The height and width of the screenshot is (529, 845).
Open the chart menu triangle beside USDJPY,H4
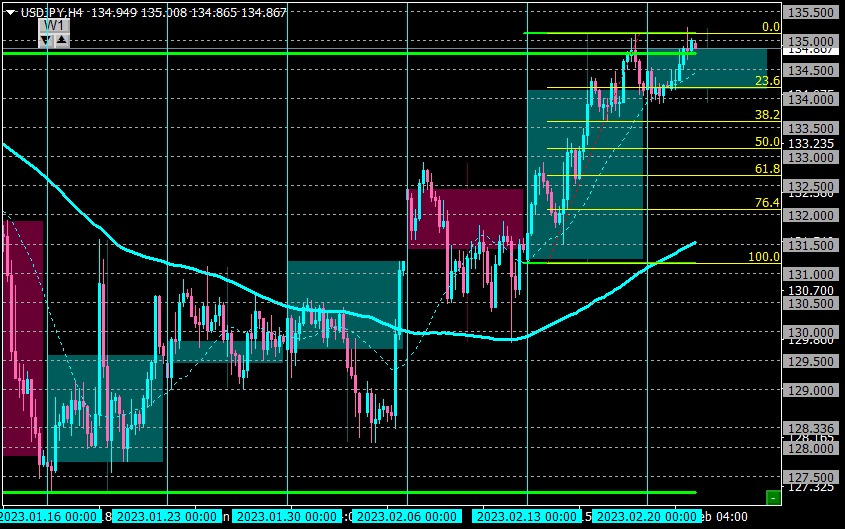click(x=10, y=13)
